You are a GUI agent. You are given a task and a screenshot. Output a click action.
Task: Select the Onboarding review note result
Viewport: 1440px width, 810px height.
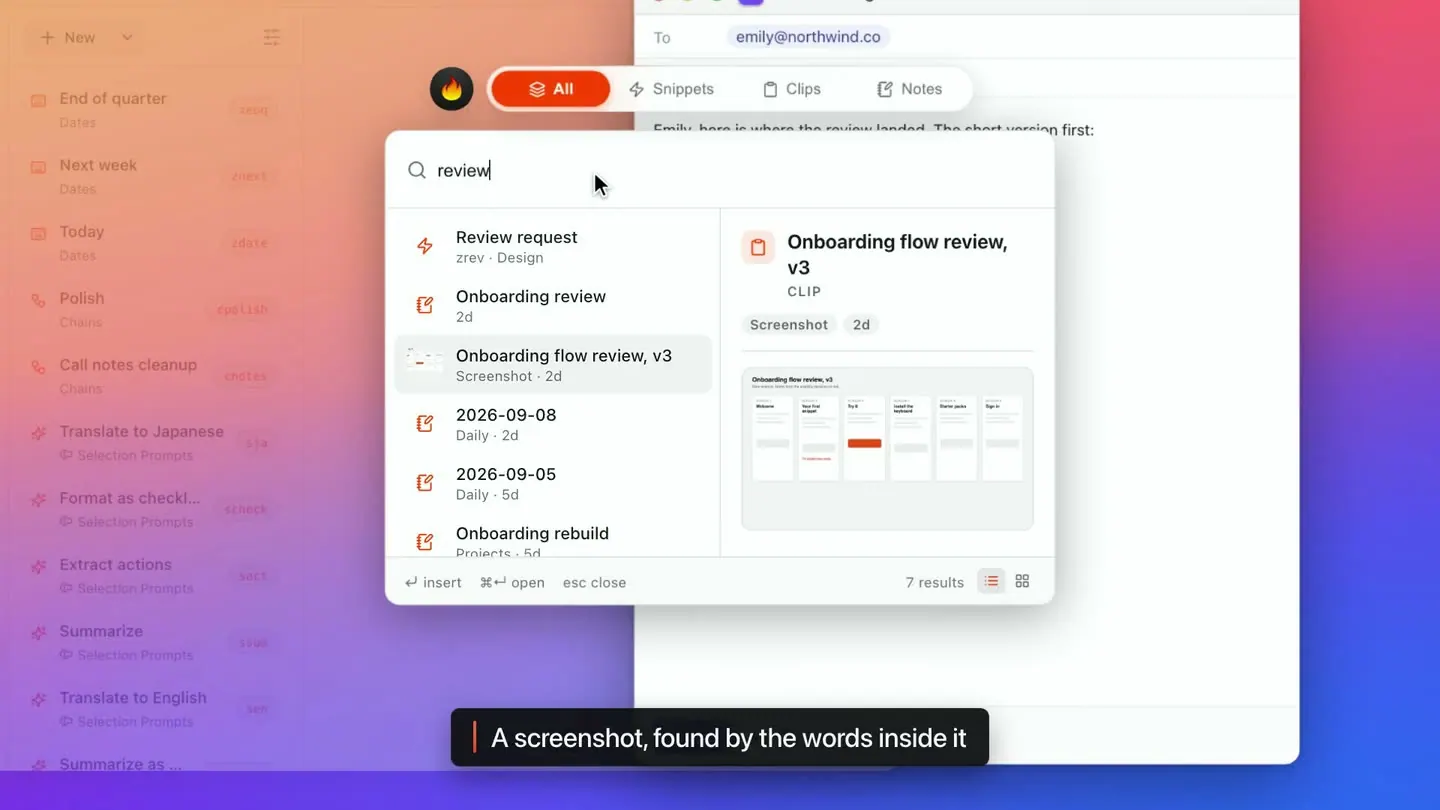coord(553,305)
